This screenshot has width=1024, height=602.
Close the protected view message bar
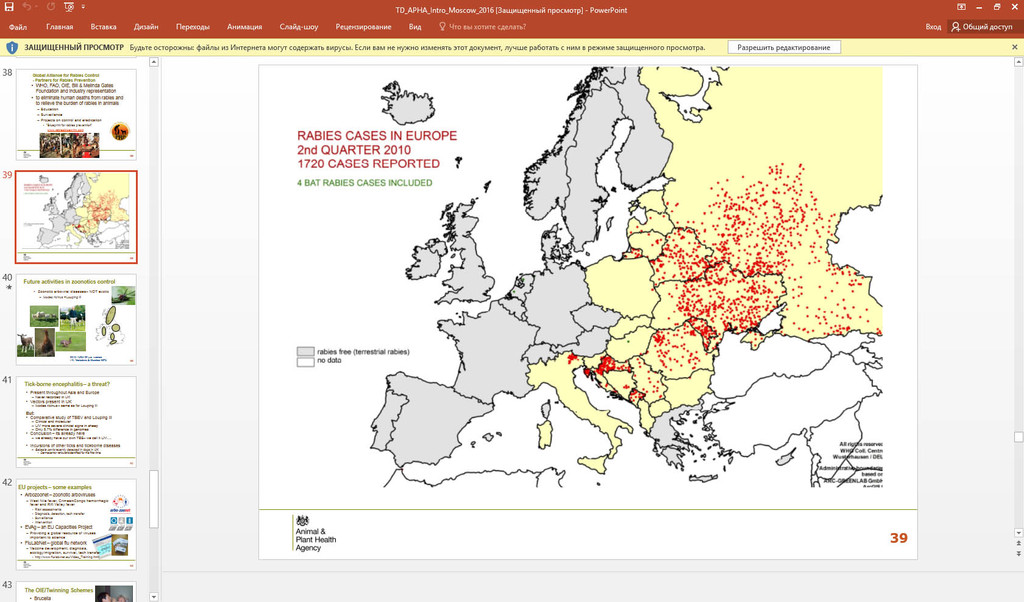[x=1014, y=47]
